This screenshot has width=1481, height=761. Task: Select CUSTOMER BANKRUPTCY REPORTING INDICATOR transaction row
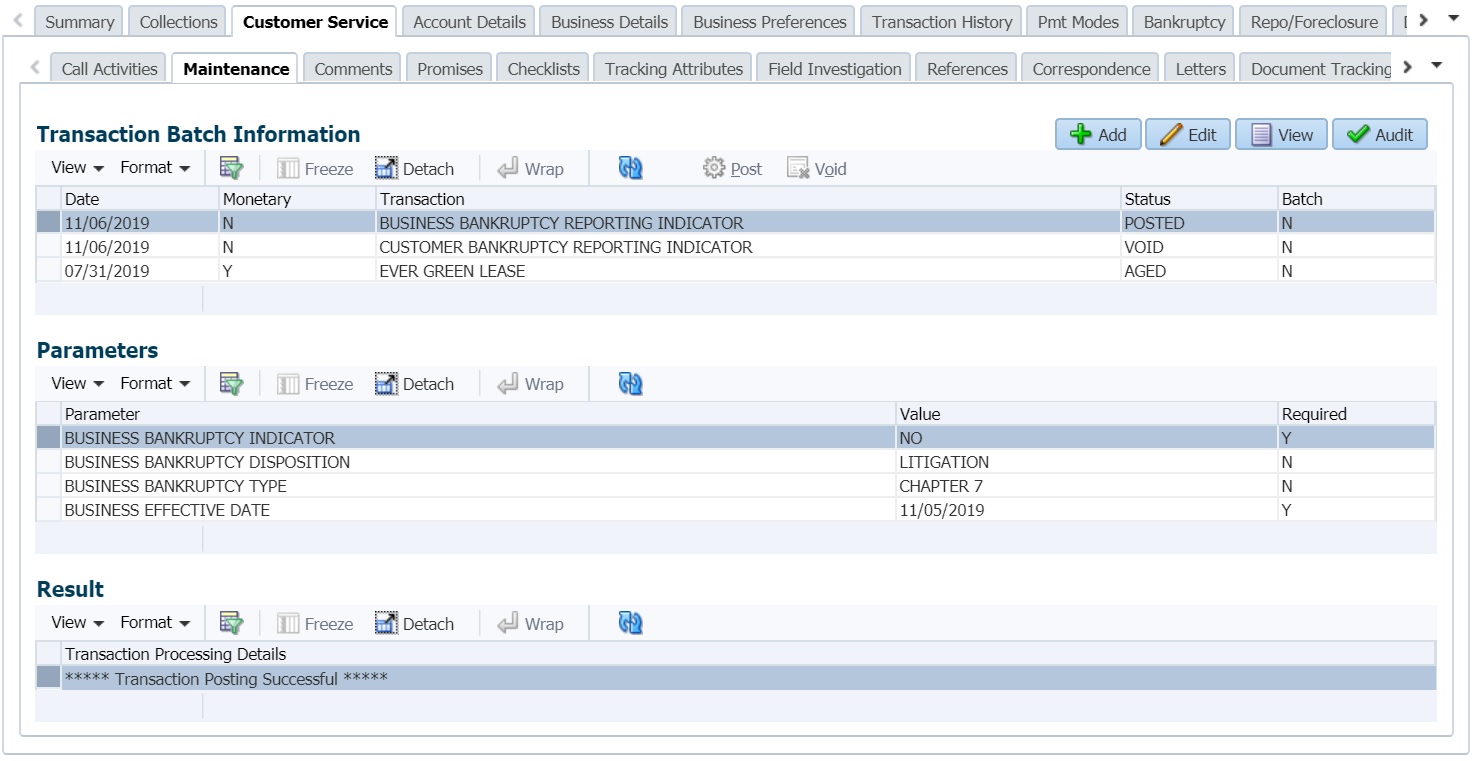[735, 247]
